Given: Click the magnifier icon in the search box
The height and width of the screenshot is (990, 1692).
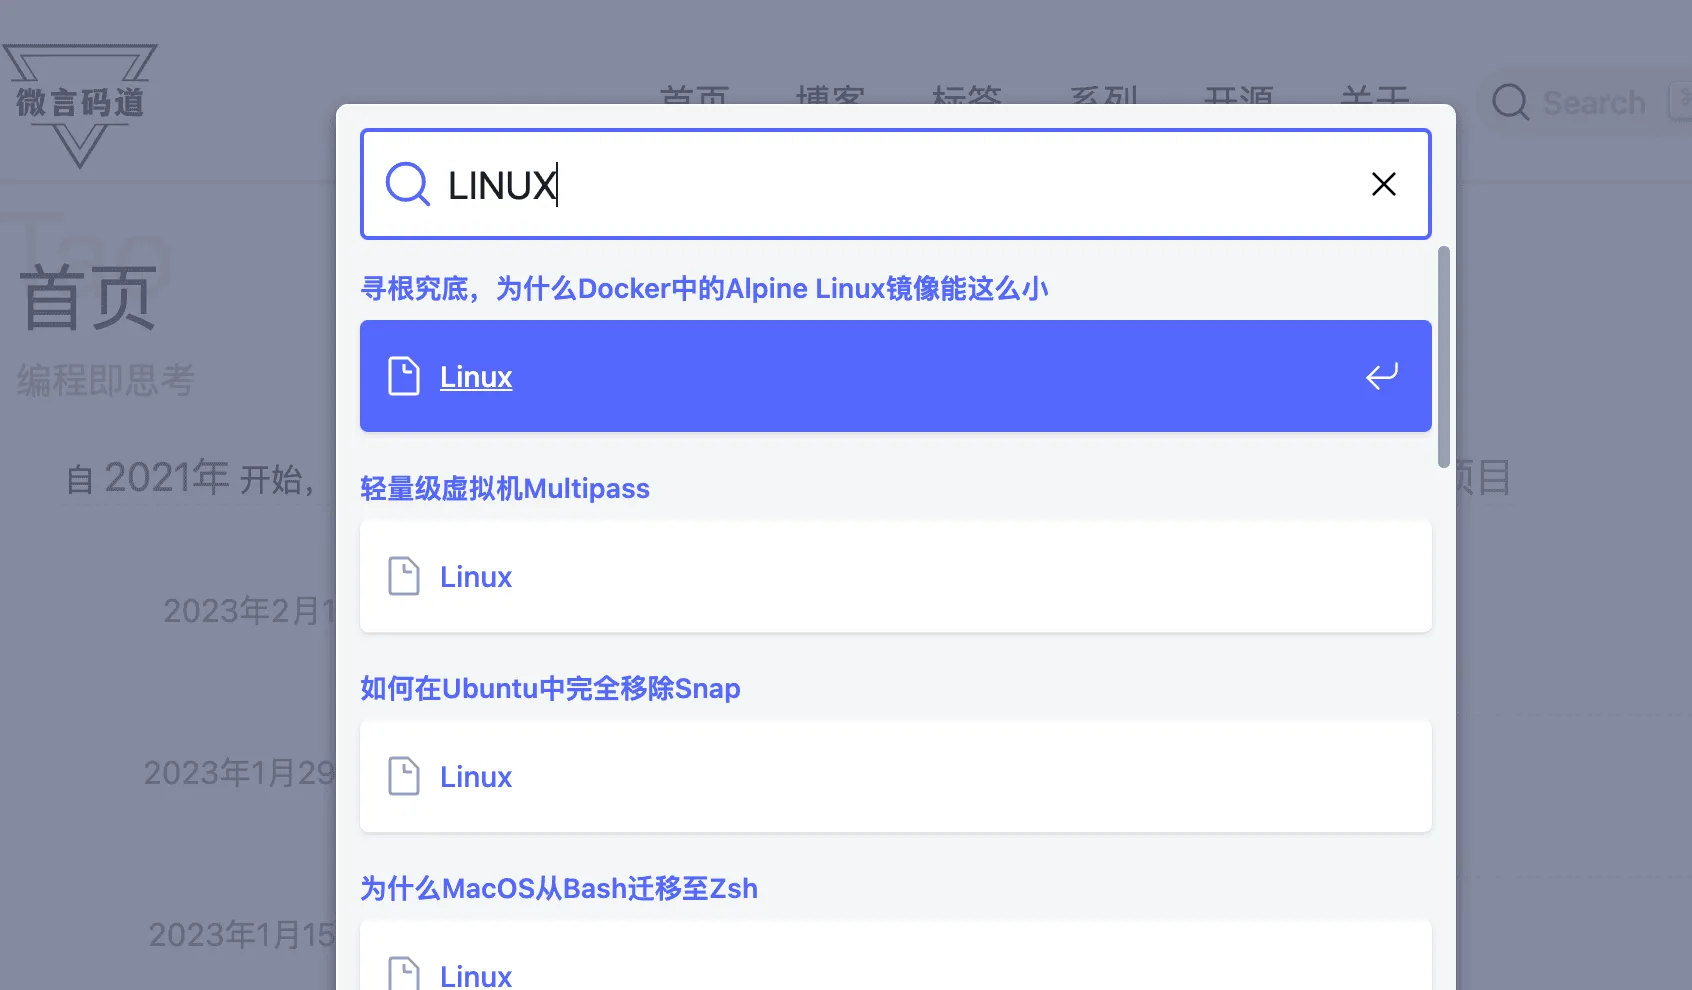Looking at the screenshot, I should (408, 184).
